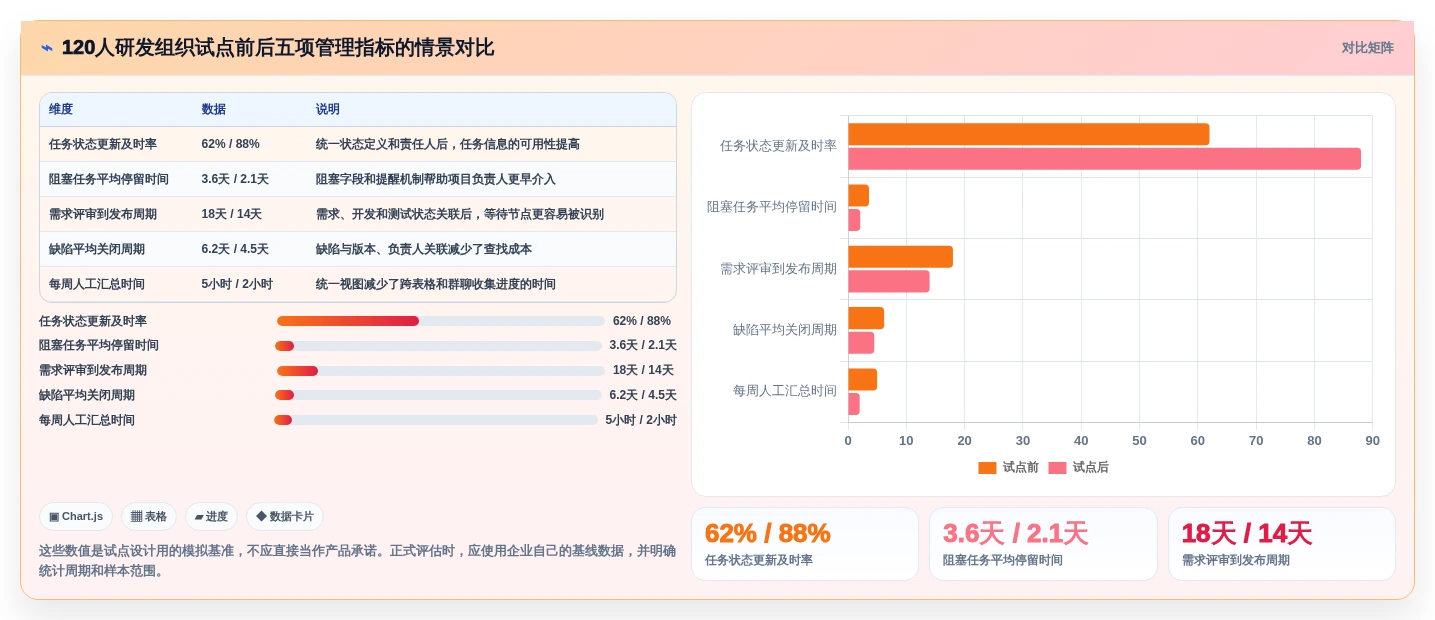Select the 数据卡片 tag chip
The width and height of the screenshot is (1435, 620).
pyautogui.click(x=285, y=517)
